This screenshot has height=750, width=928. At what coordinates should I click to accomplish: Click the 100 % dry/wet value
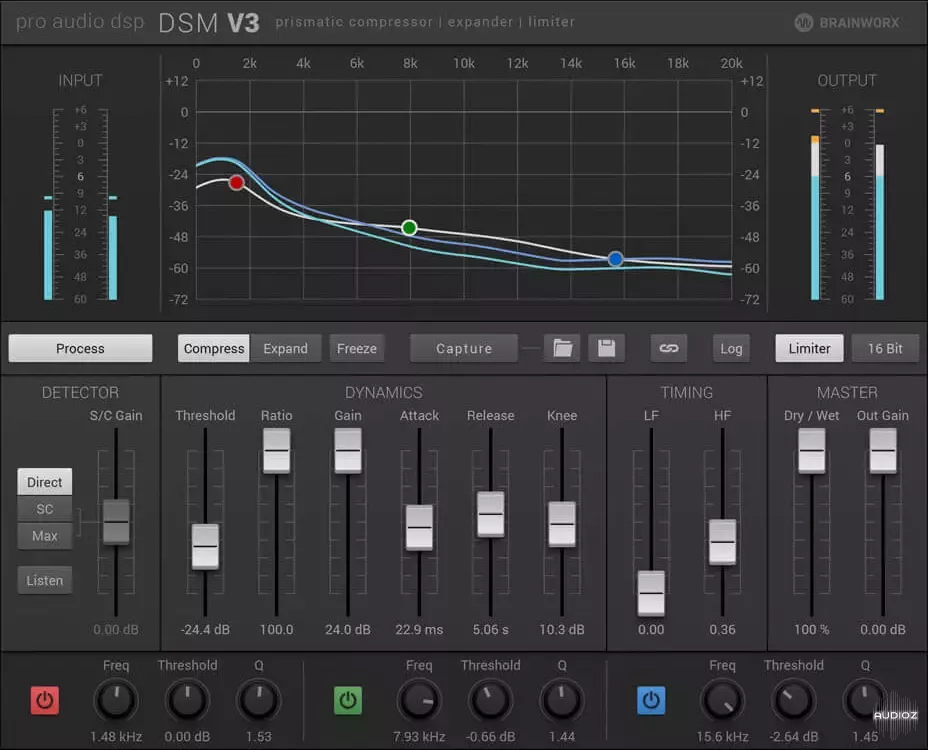click(x=811, y=629)
